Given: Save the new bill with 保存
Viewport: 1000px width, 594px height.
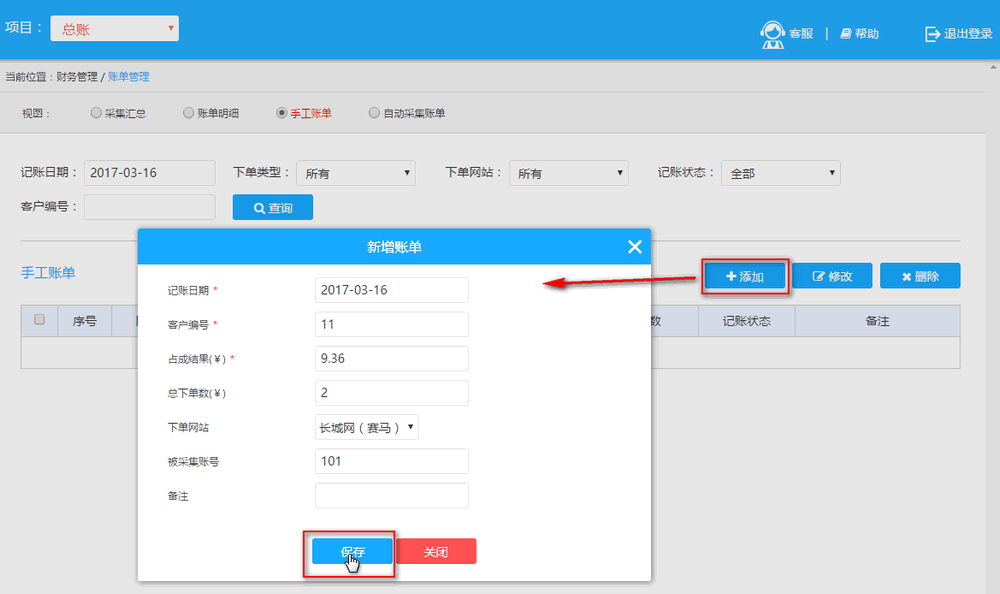Looking at the screenshot, I should (352, 552).
